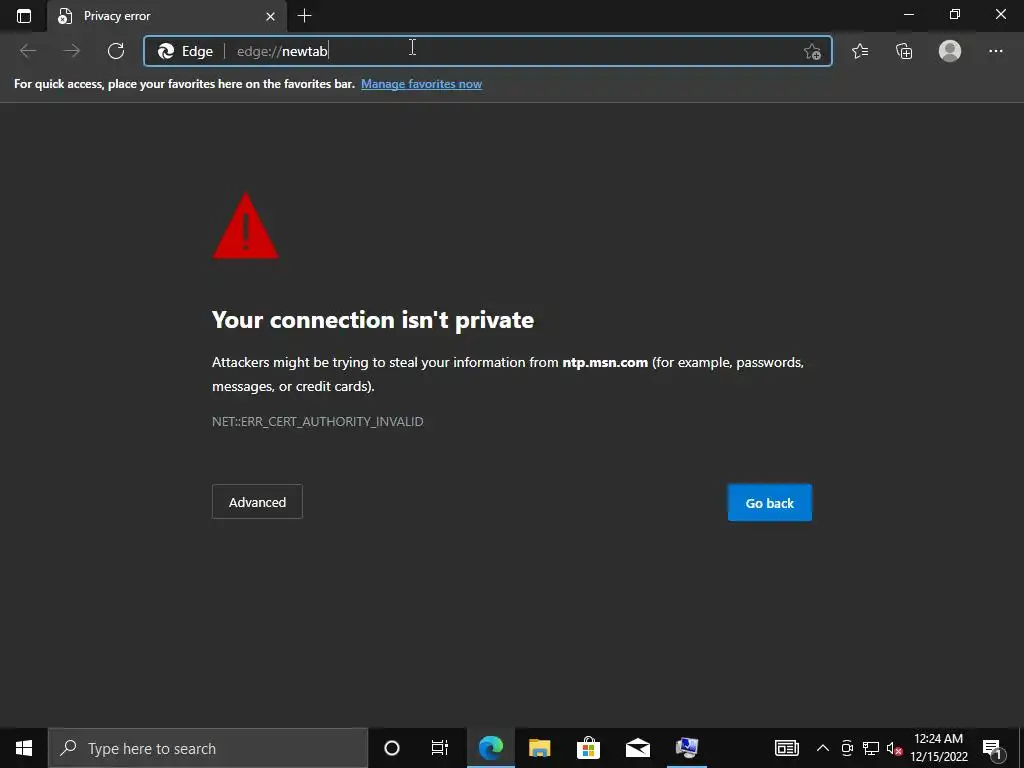
Task: Open a new tab with plus icon
Action: point(304,16)
